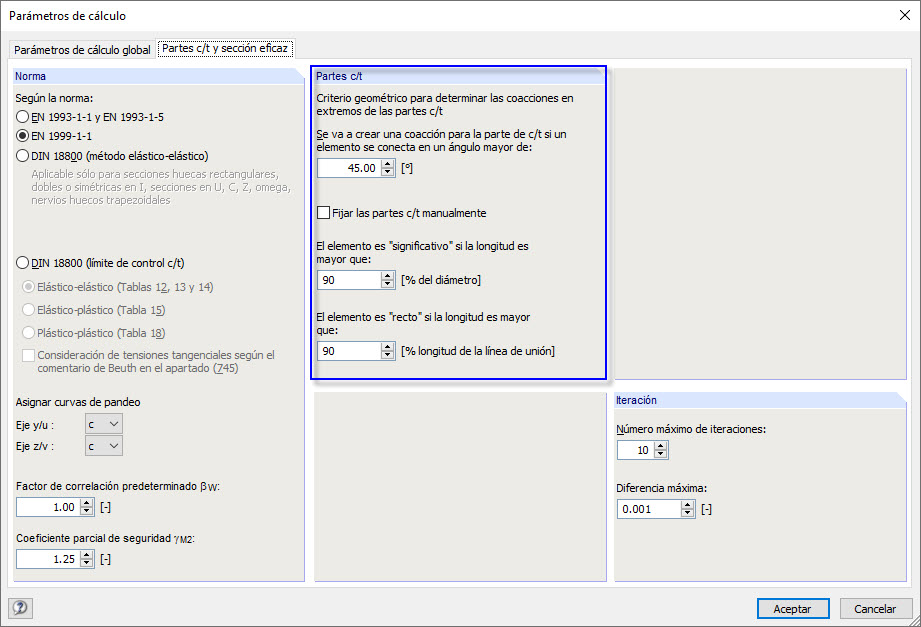921x627 pixels.
Task: Close the Parámetros de cálculo dialog
Action: [905, 15]
